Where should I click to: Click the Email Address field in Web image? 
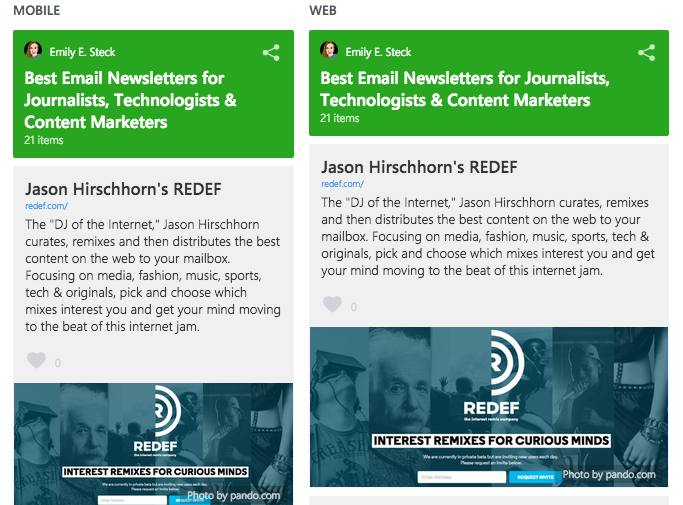pos(462,477)
